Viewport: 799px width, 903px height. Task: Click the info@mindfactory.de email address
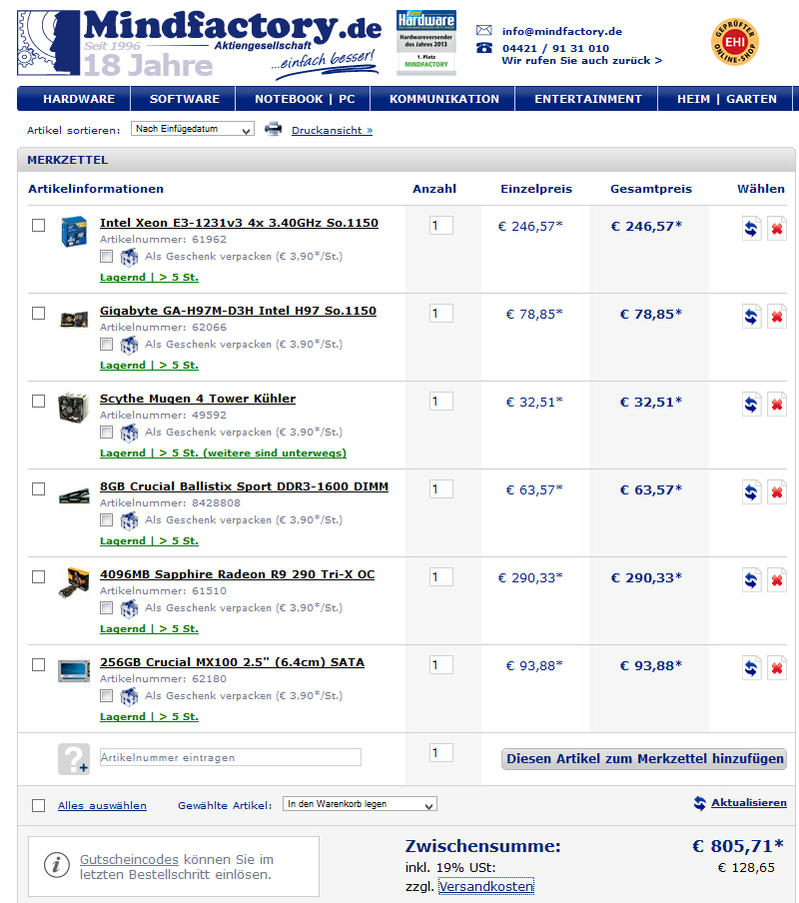pos(562,31)
